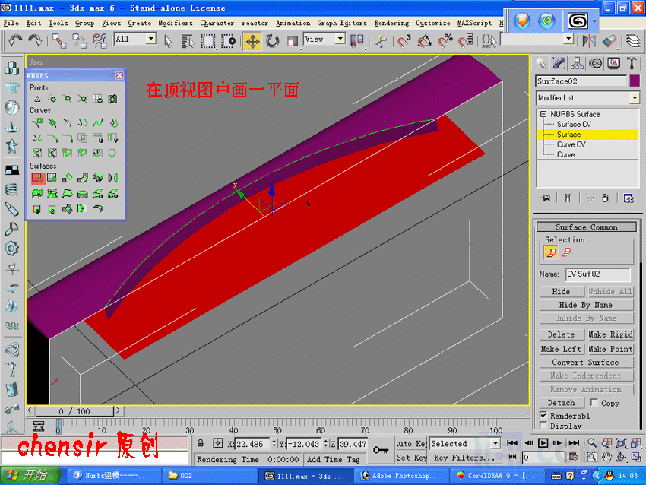Click the Redo arrow icon
The image size is (646, 485).
[35, 40]
